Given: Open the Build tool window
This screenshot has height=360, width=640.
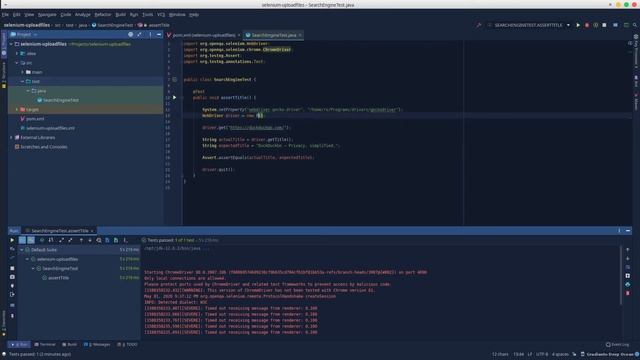Looking at the screenshot, I should click(x=69, y=344).
